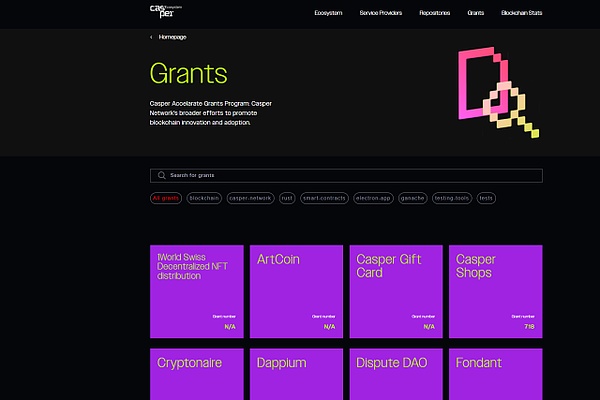Click the Casper ecosystem logo
The width and height of the screenshot is (600, 400).
coord(164,13)
